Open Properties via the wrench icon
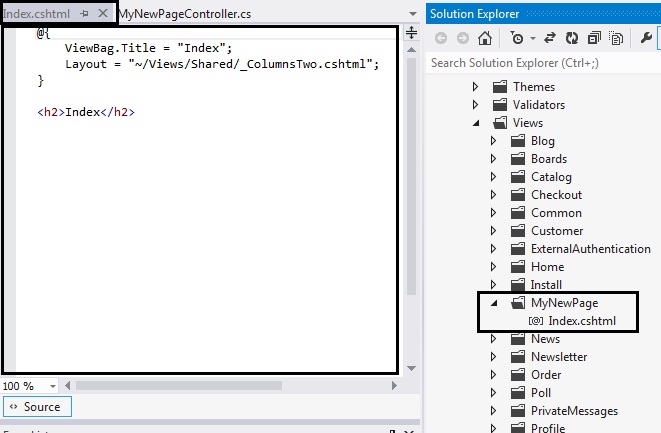The height and width of the screenshot is (433, 661). 645,38
